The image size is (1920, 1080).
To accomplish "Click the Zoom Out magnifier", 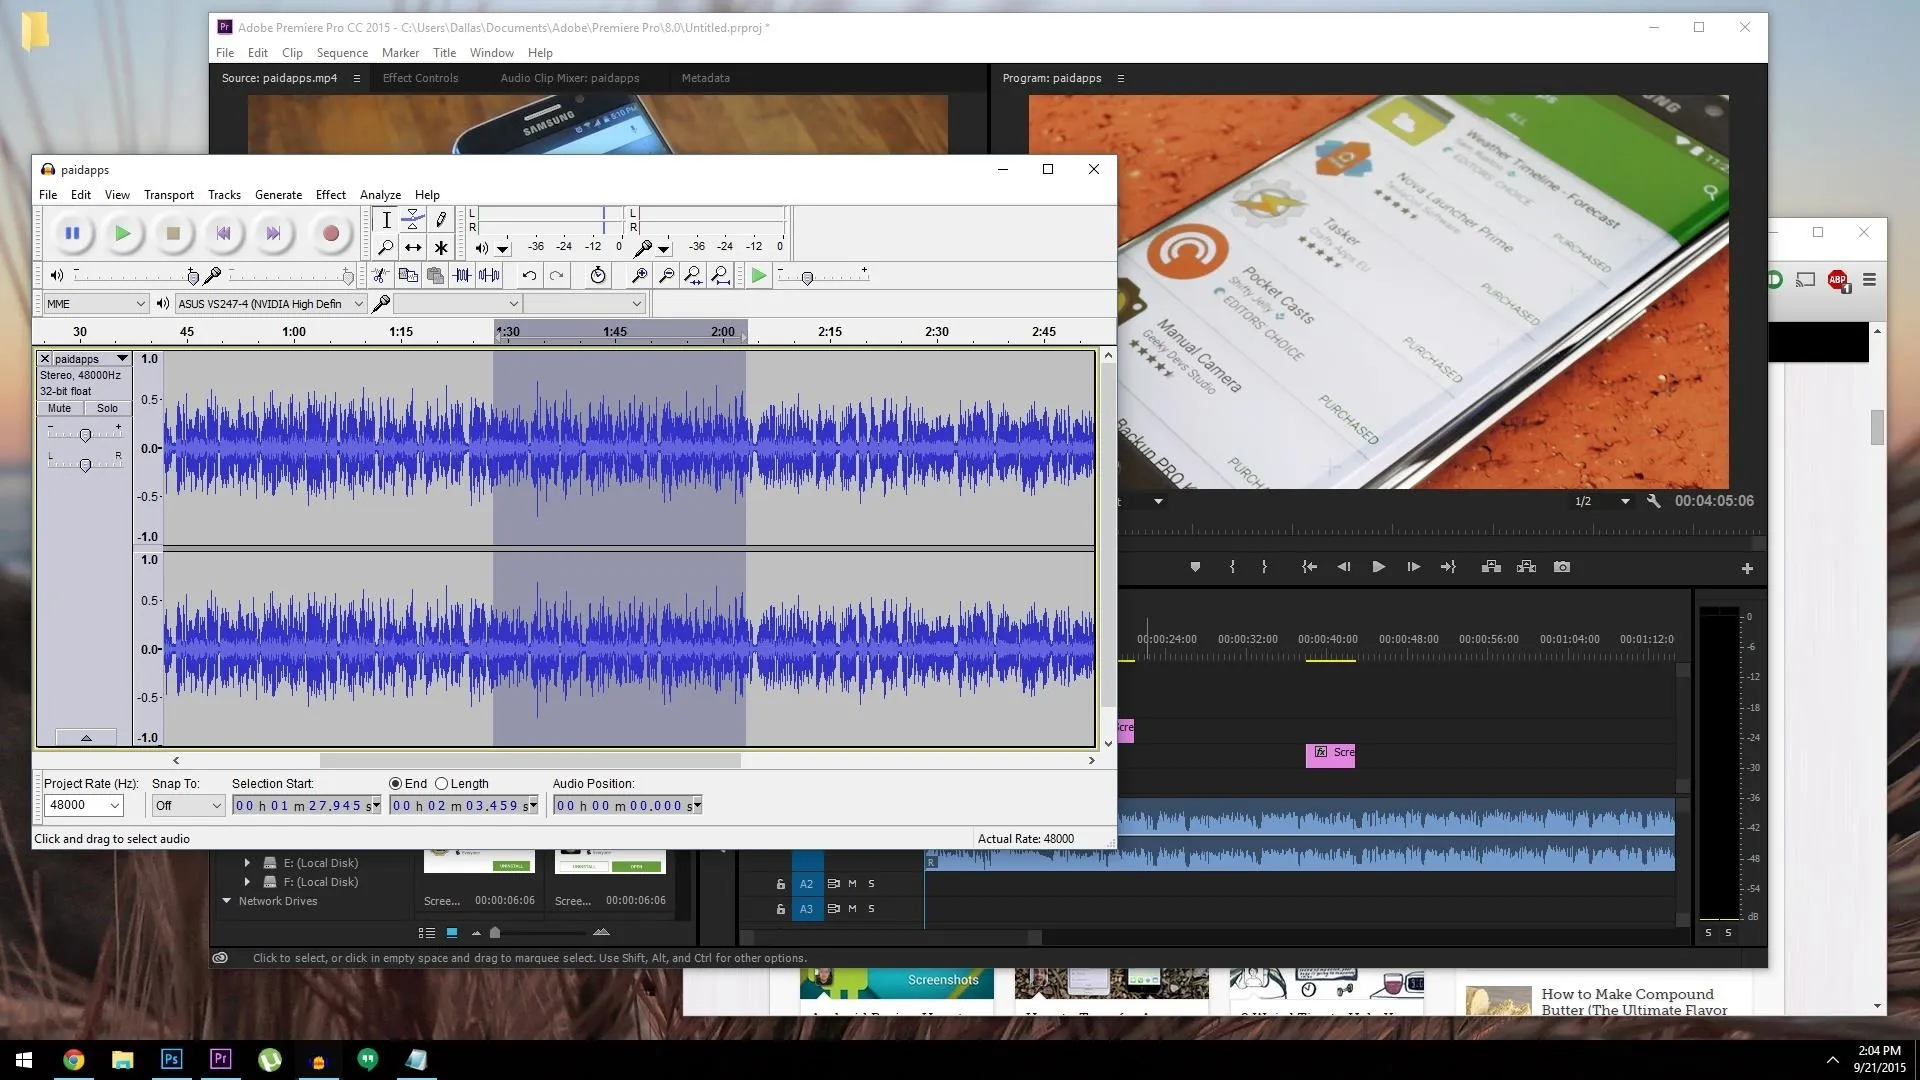I will pos(667,275).
